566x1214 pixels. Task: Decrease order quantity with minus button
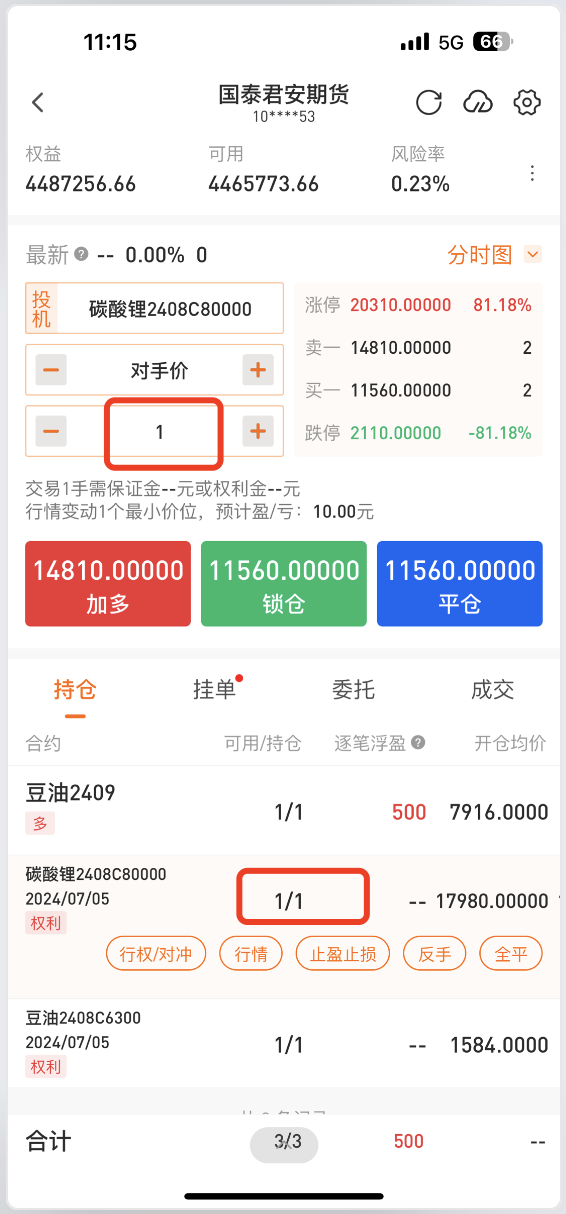coord(52,432)
